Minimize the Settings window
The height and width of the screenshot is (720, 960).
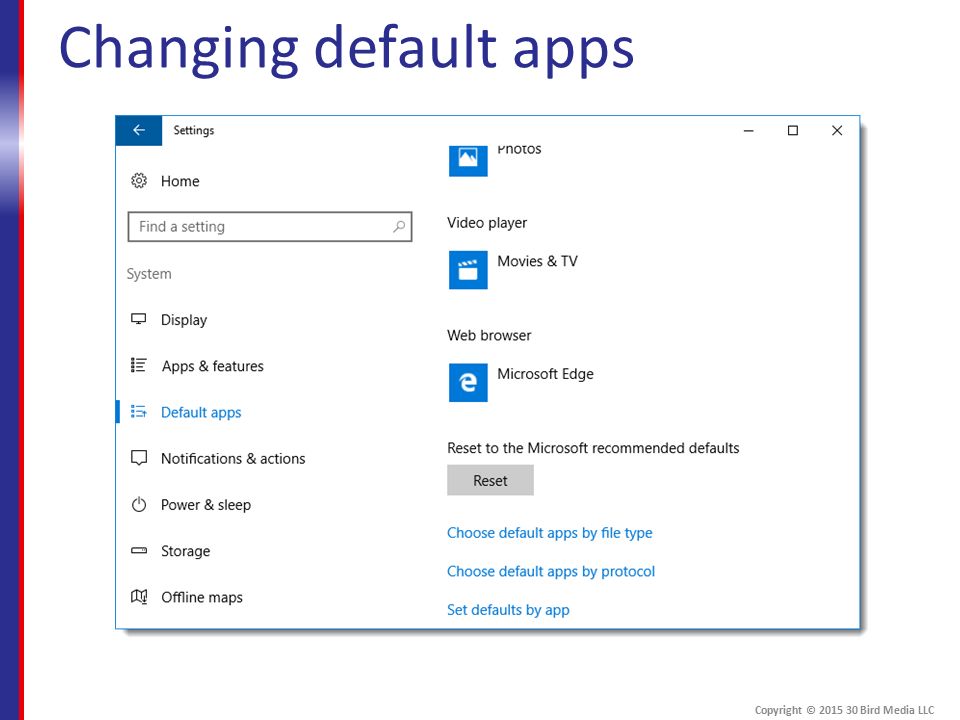coord(748,130)
